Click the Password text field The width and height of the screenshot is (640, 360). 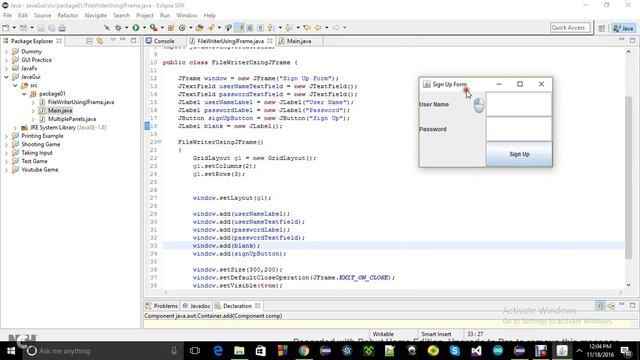click(x=519, y=129)
